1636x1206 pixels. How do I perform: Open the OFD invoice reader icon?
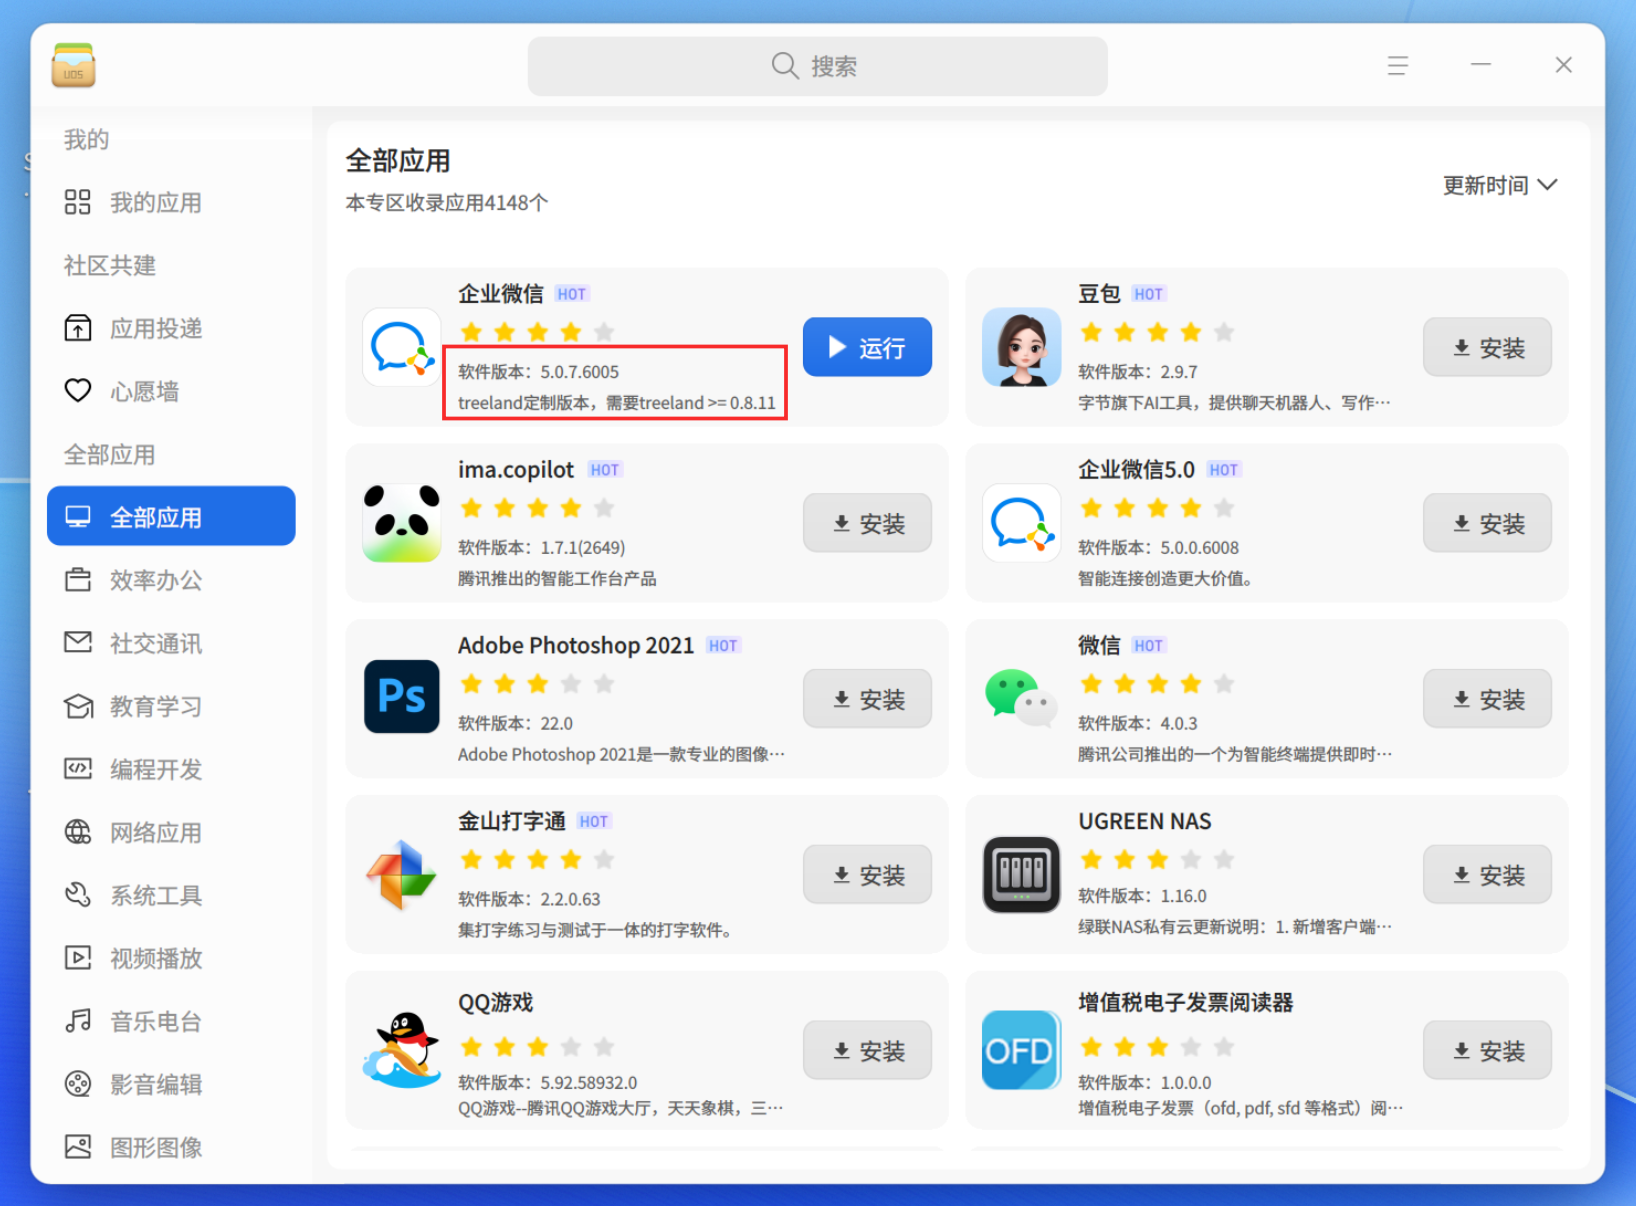1021,1049
